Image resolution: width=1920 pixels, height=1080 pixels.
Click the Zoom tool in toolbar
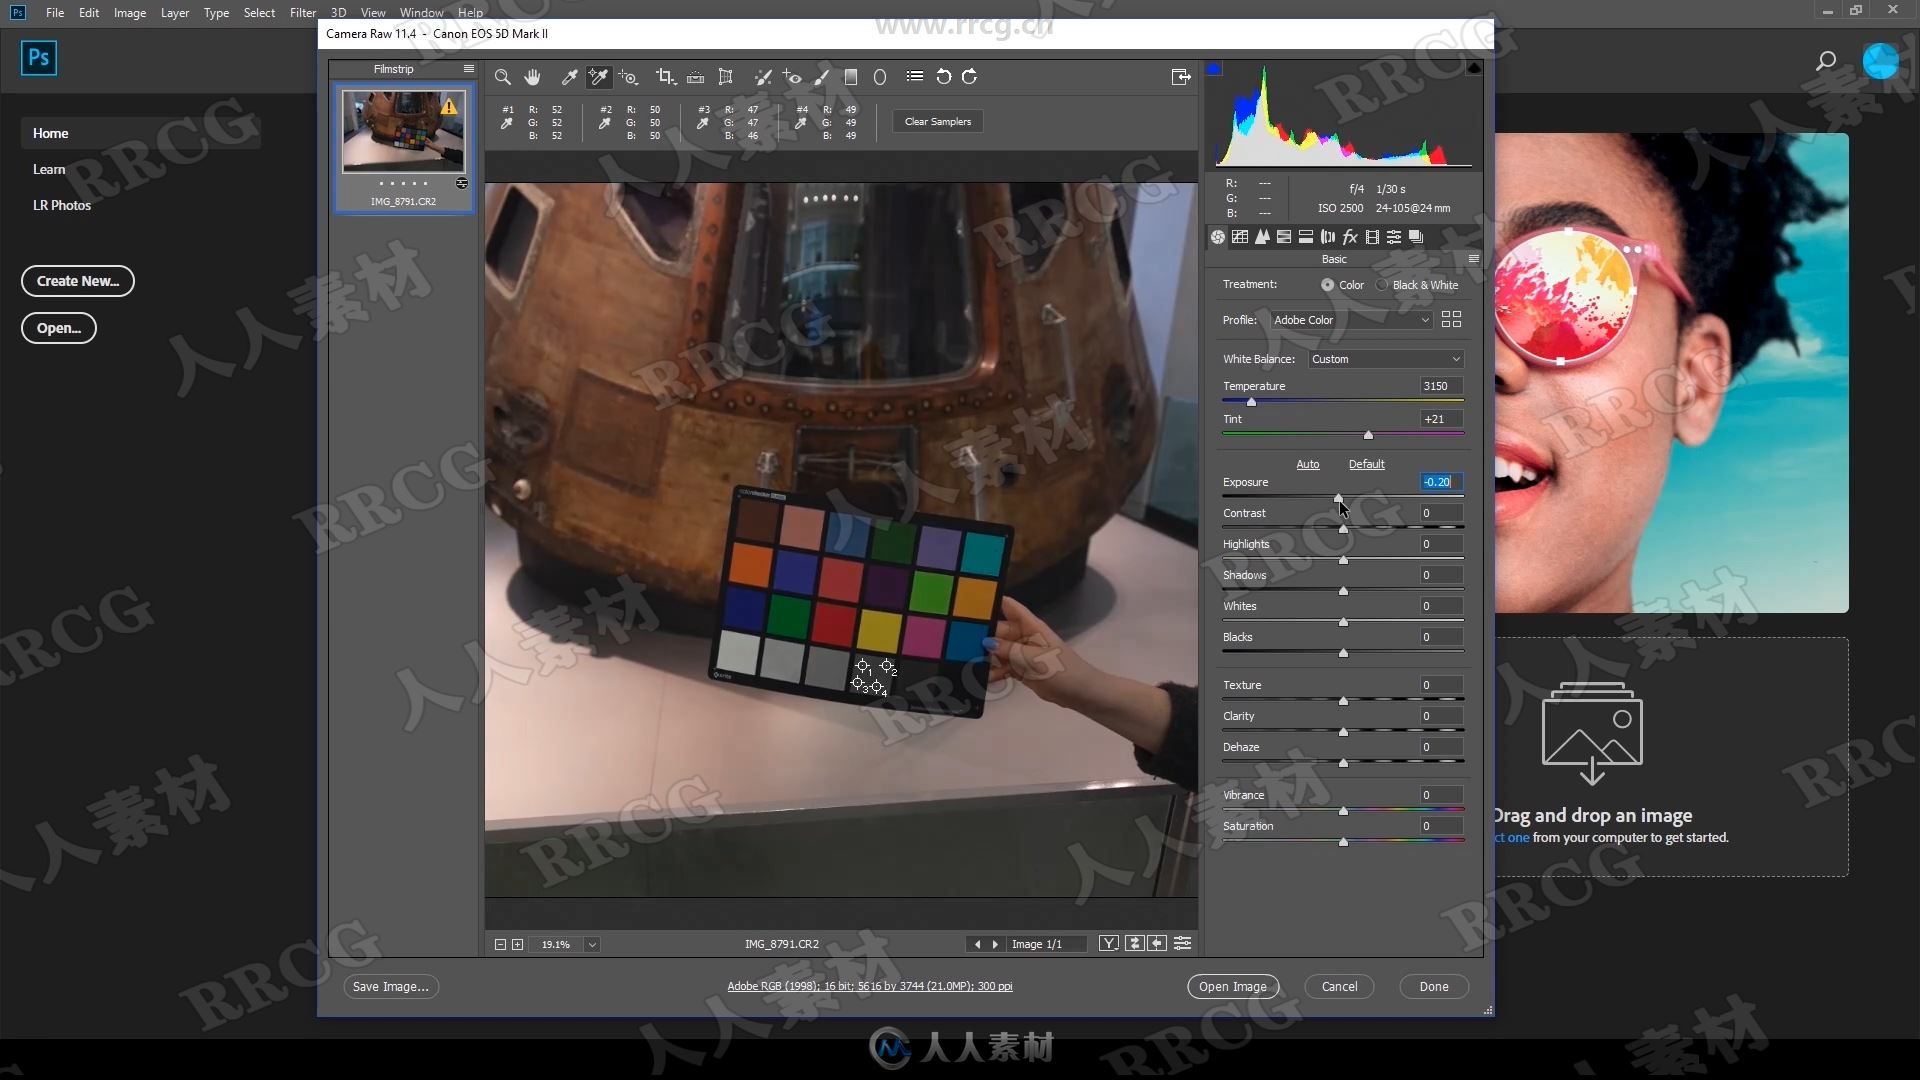pos(502,76)
